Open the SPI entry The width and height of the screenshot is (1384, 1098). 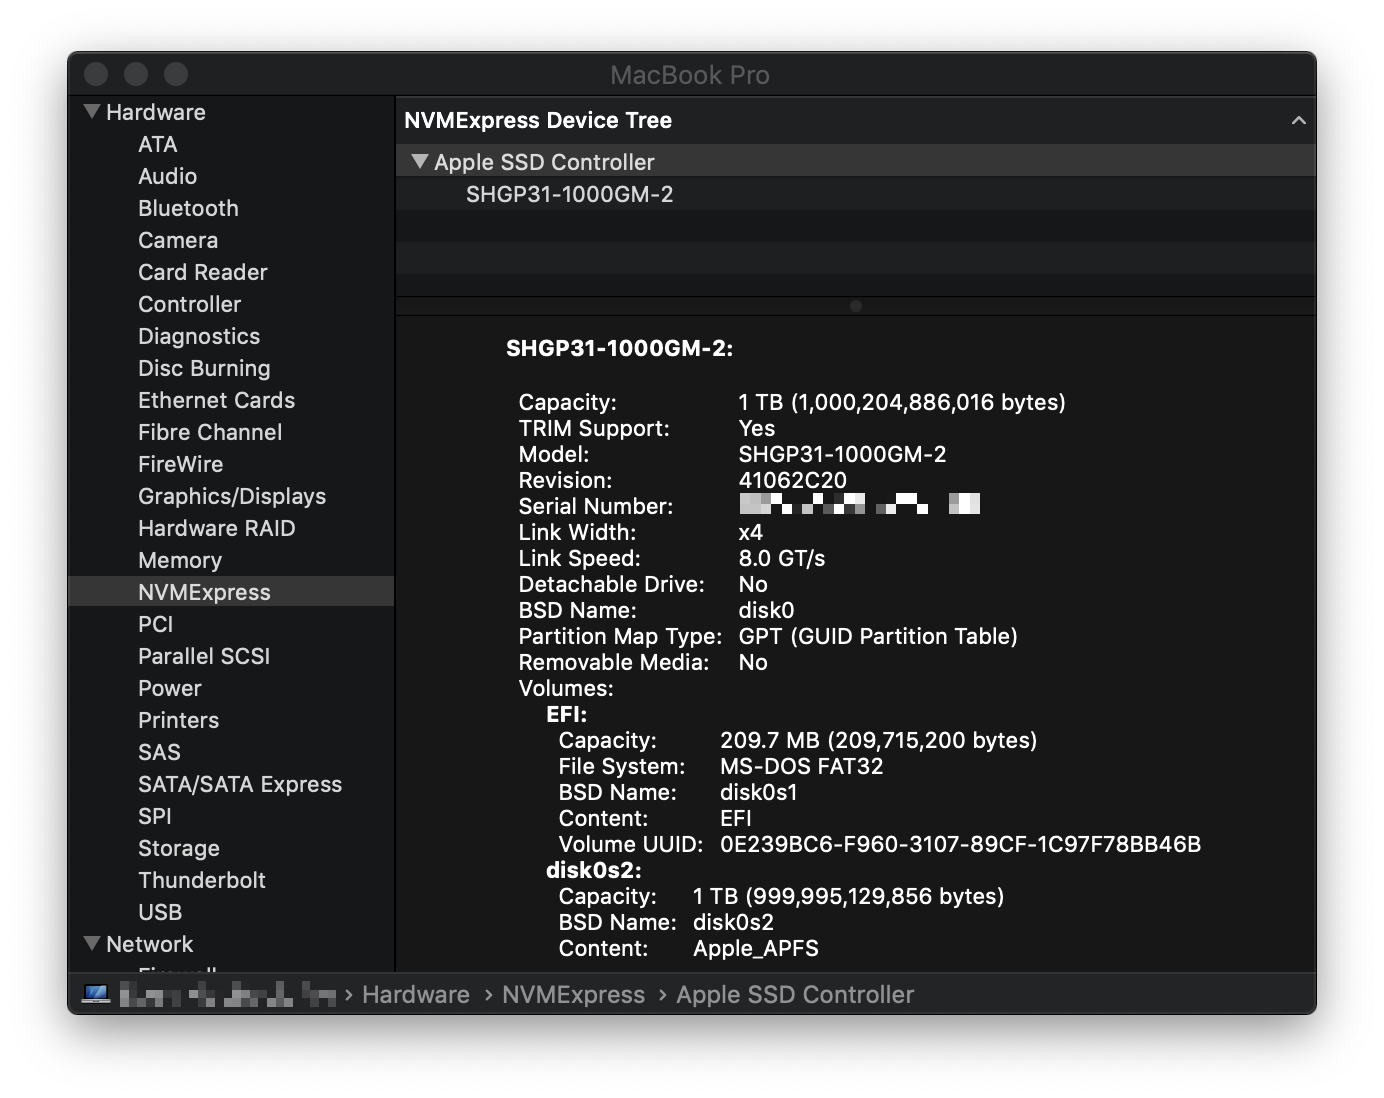(155, 816)
